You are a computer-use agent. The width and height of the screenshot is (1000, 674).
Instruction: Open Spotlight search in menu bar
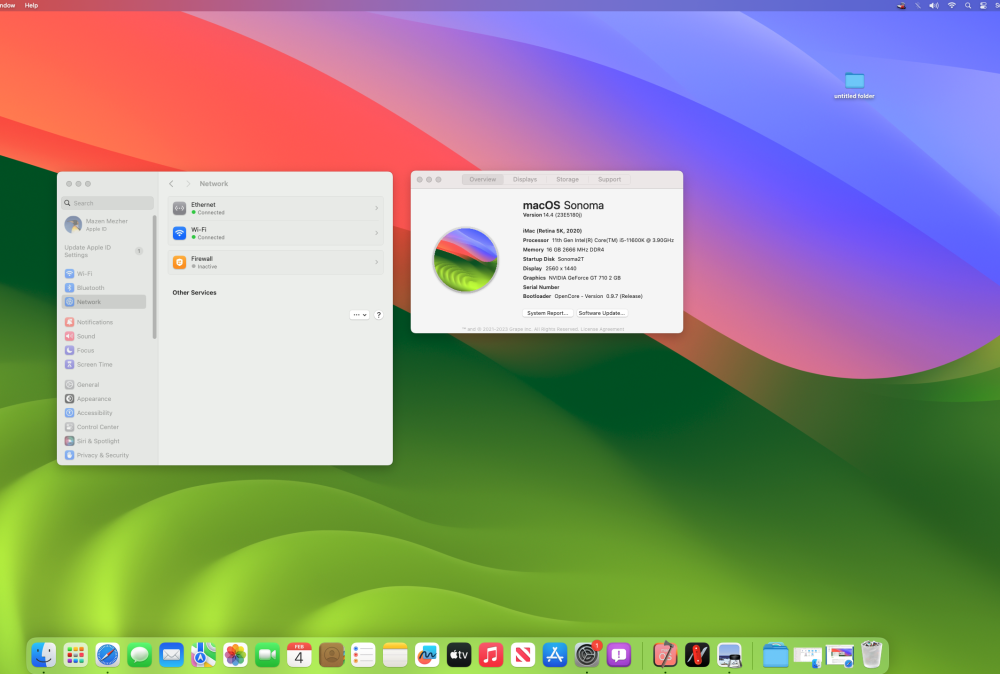click(967, 5)
